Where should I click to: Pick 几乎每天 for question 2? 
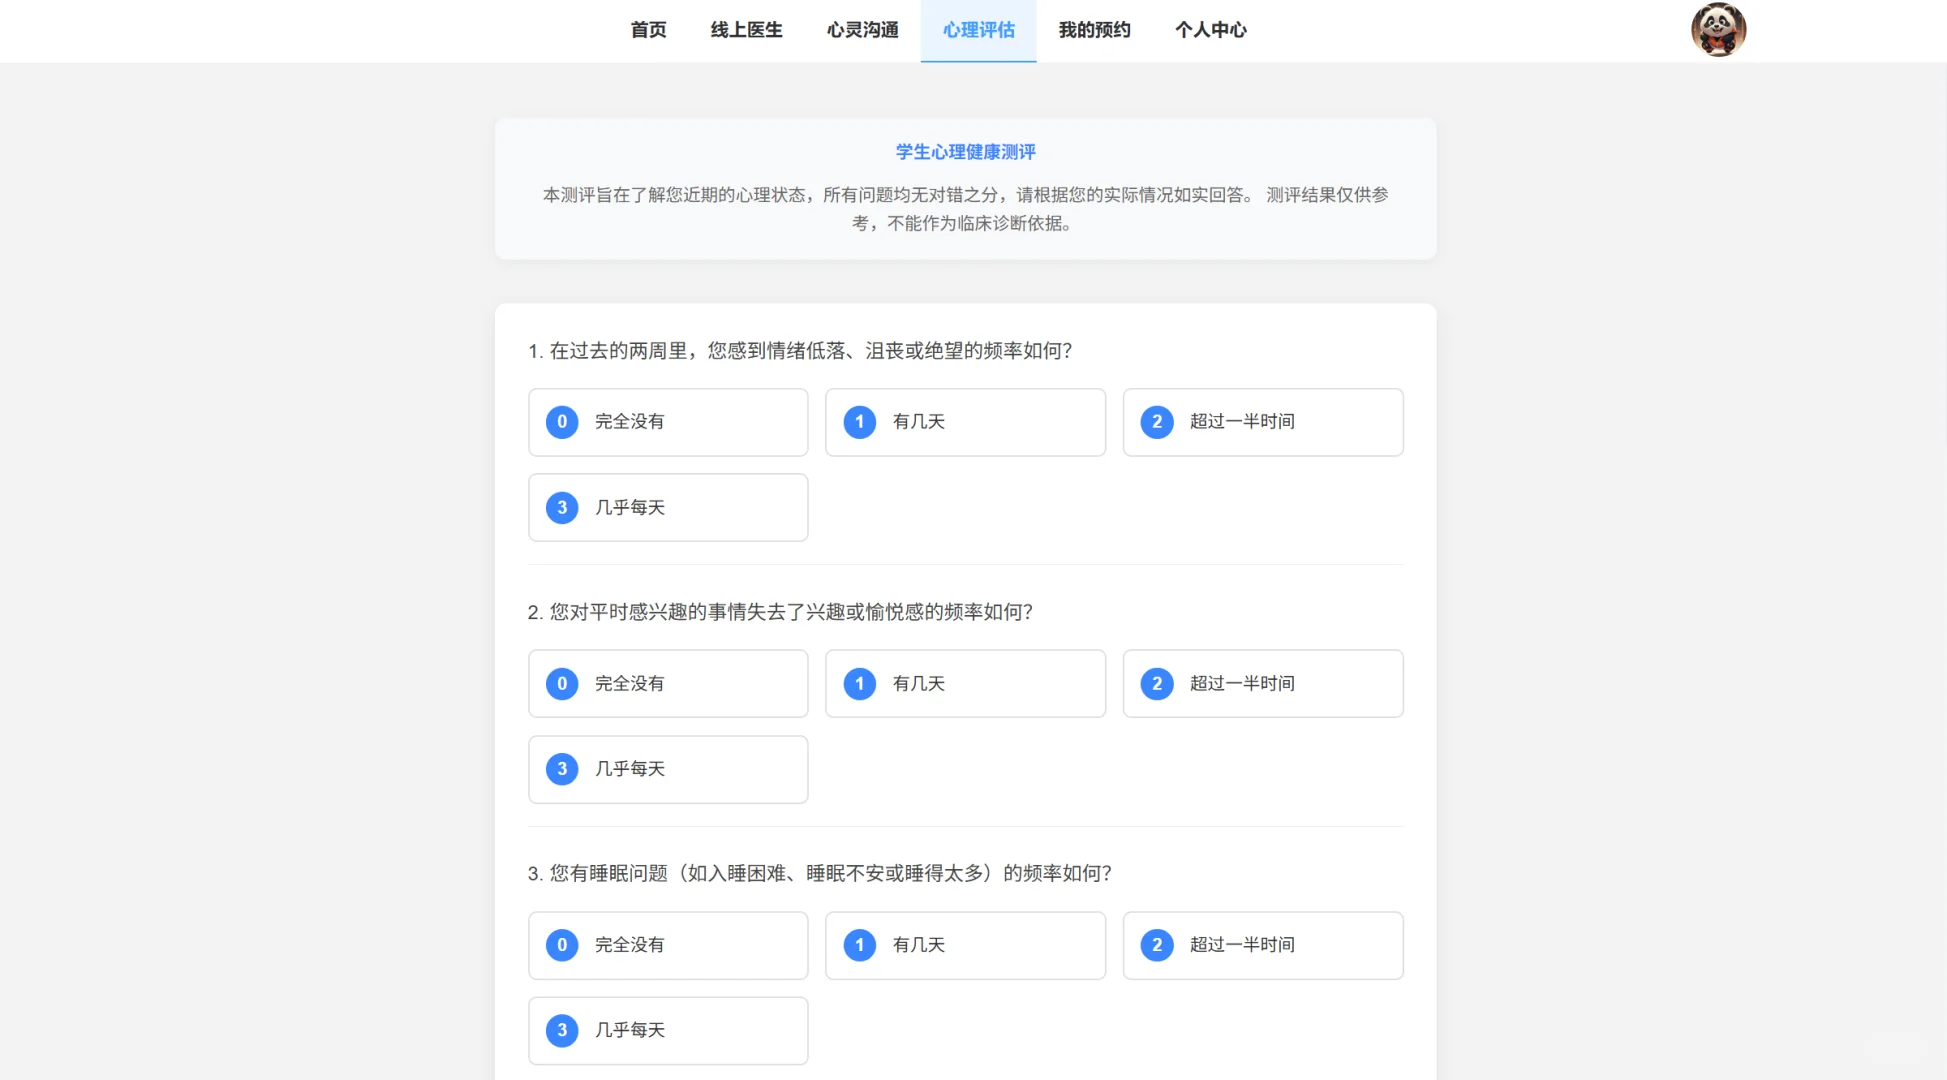click(x=667, y=769)
